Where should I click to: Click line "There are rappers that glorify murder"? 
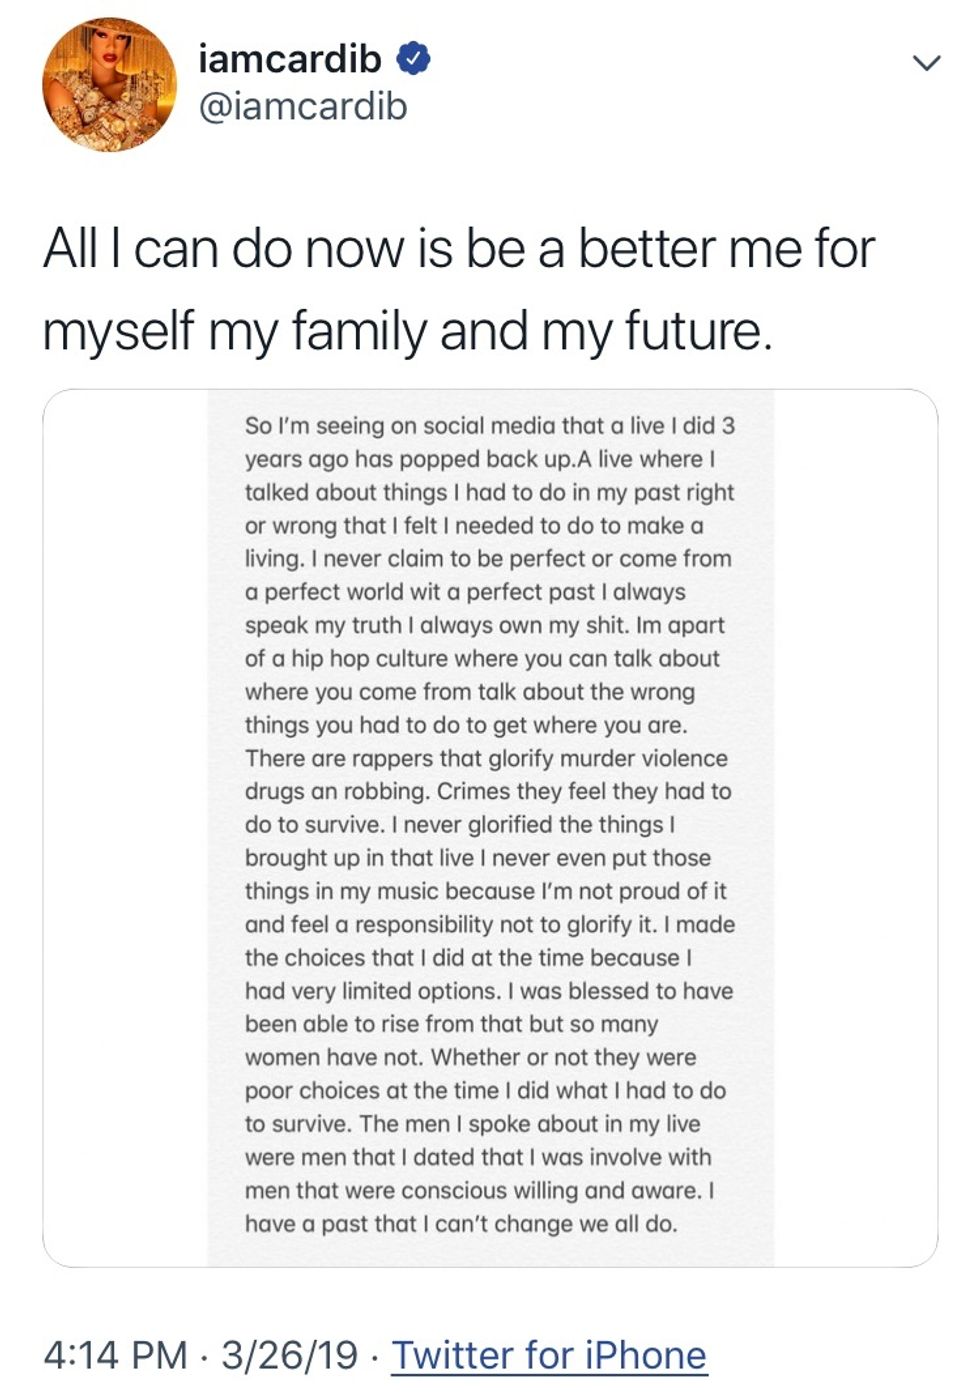(x=486, y=758)
